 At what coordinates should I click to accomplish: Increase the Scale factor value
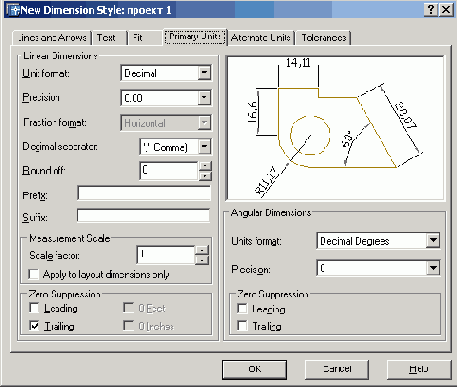[x=202, y=250]
